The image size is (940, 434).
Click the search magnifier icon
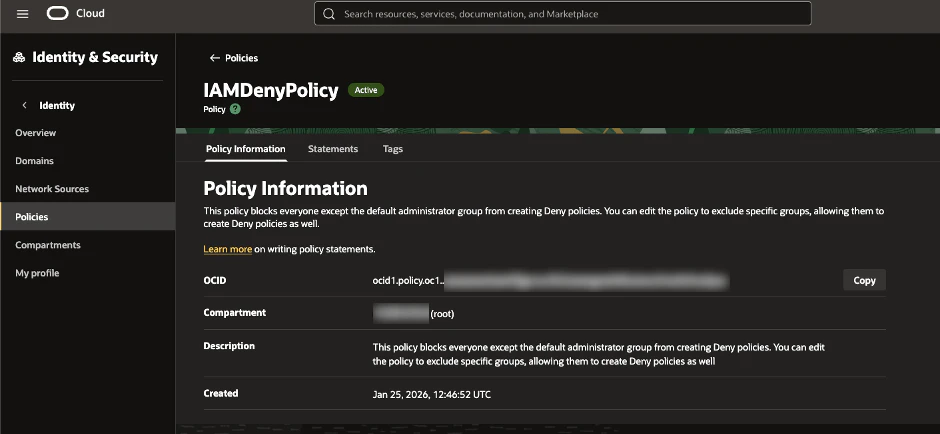(x=329, y=14)
